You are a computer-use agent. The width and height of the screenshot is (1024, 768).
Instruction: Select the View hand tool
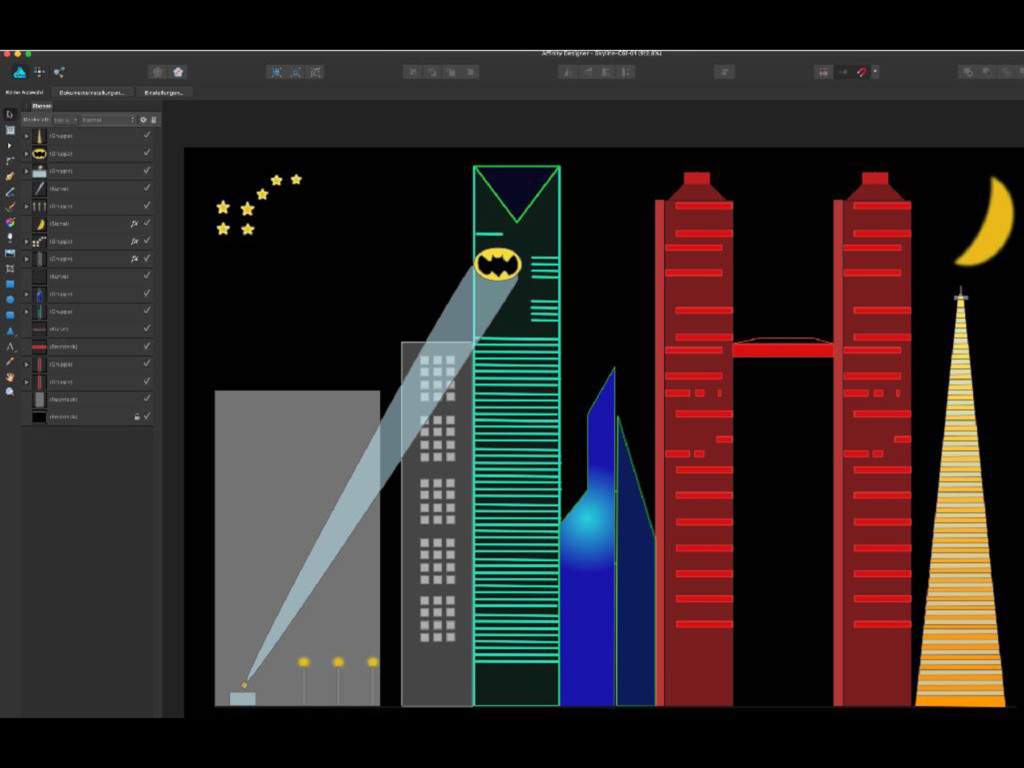[10, 377]
